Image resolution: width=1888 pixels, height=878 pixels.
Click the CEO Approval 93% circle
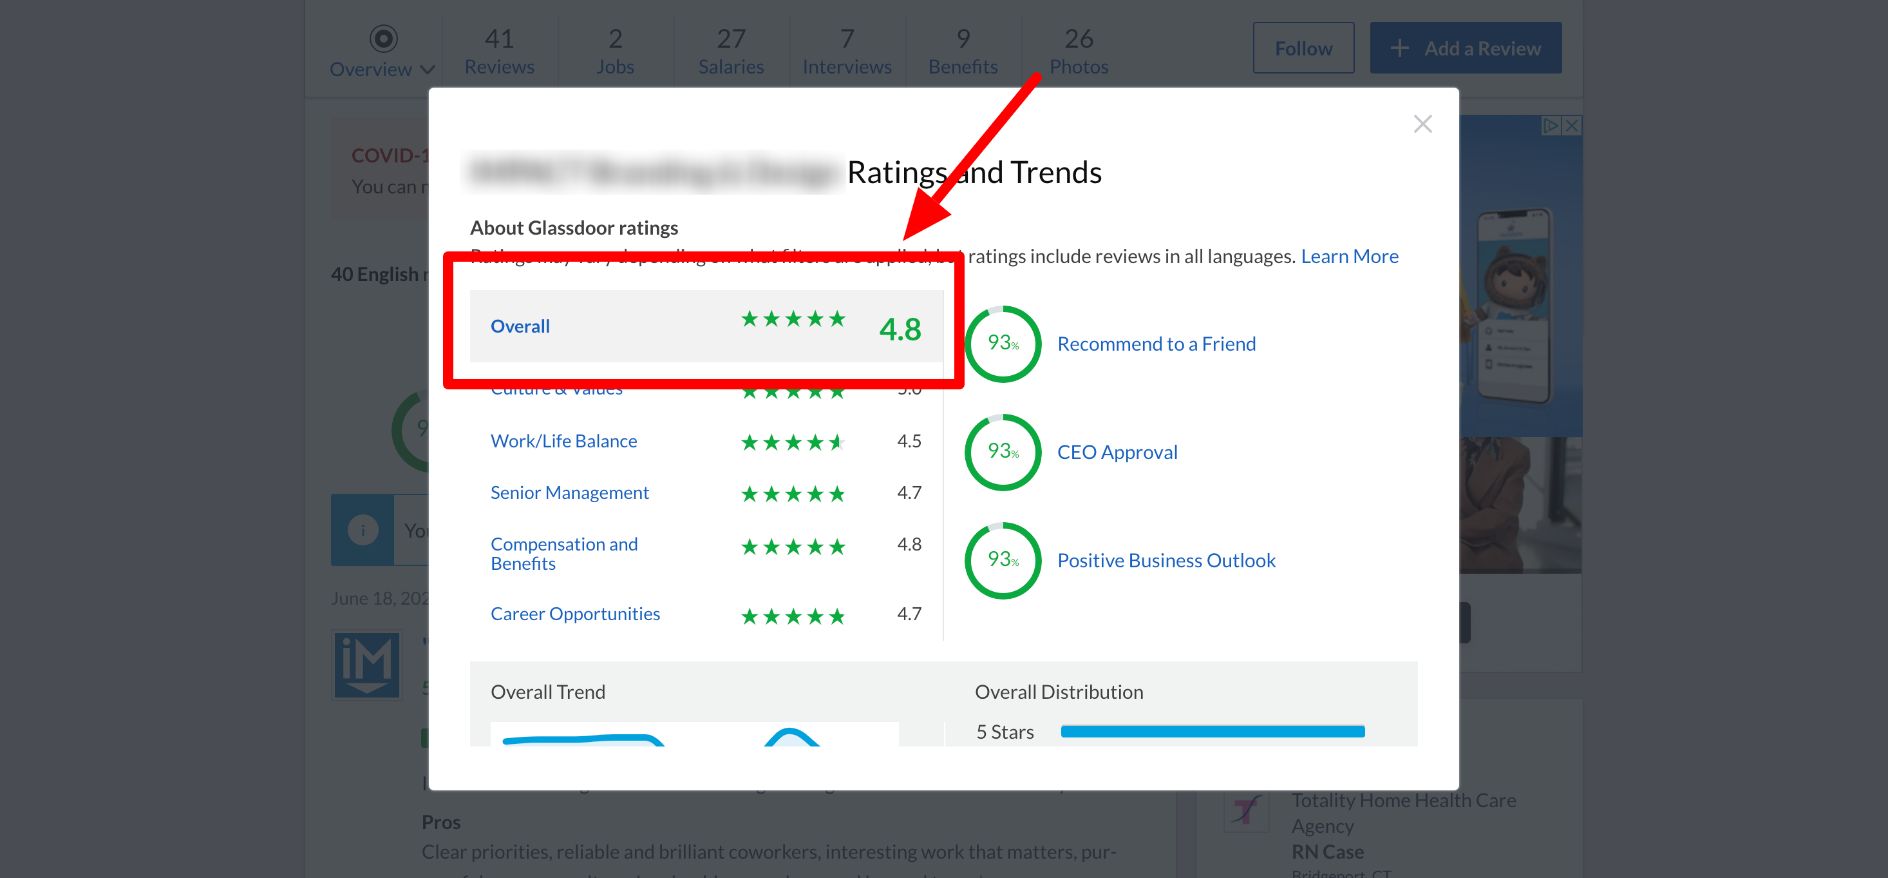coord(1003,452)
